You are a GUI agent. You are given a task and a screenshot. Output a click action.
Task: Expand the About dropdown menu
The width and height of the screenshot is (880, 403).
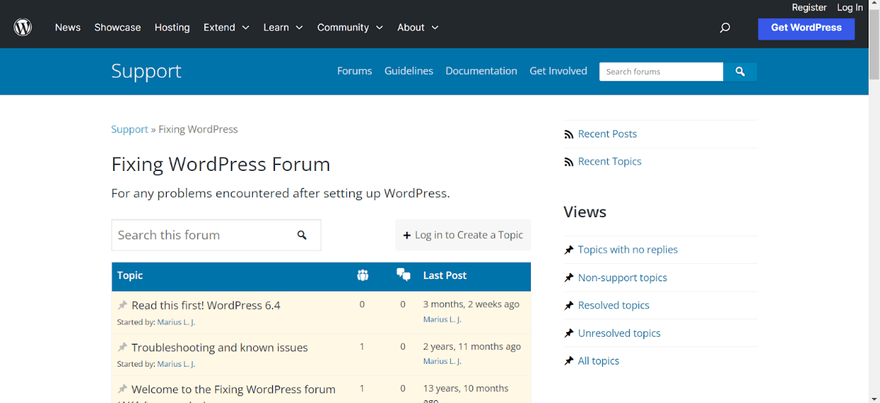pyautogui.click(x=418, y=28)
